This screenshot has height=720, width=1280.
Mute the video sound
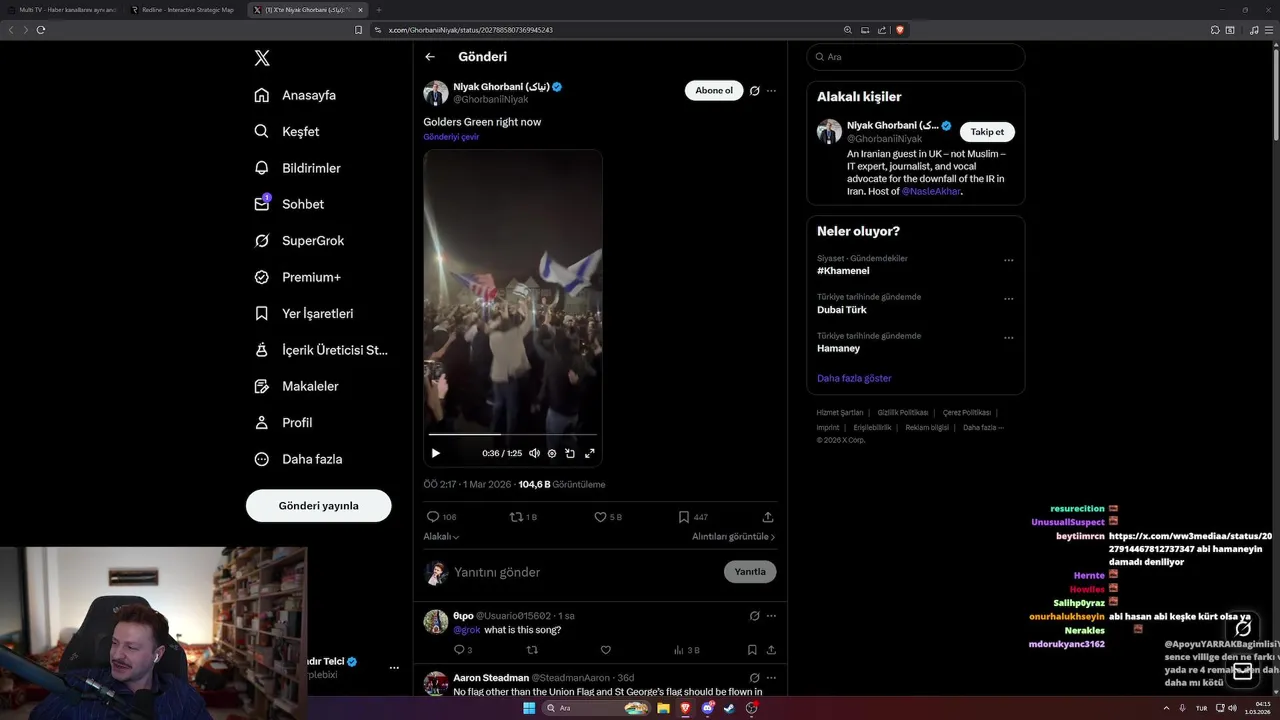point(534,453)
